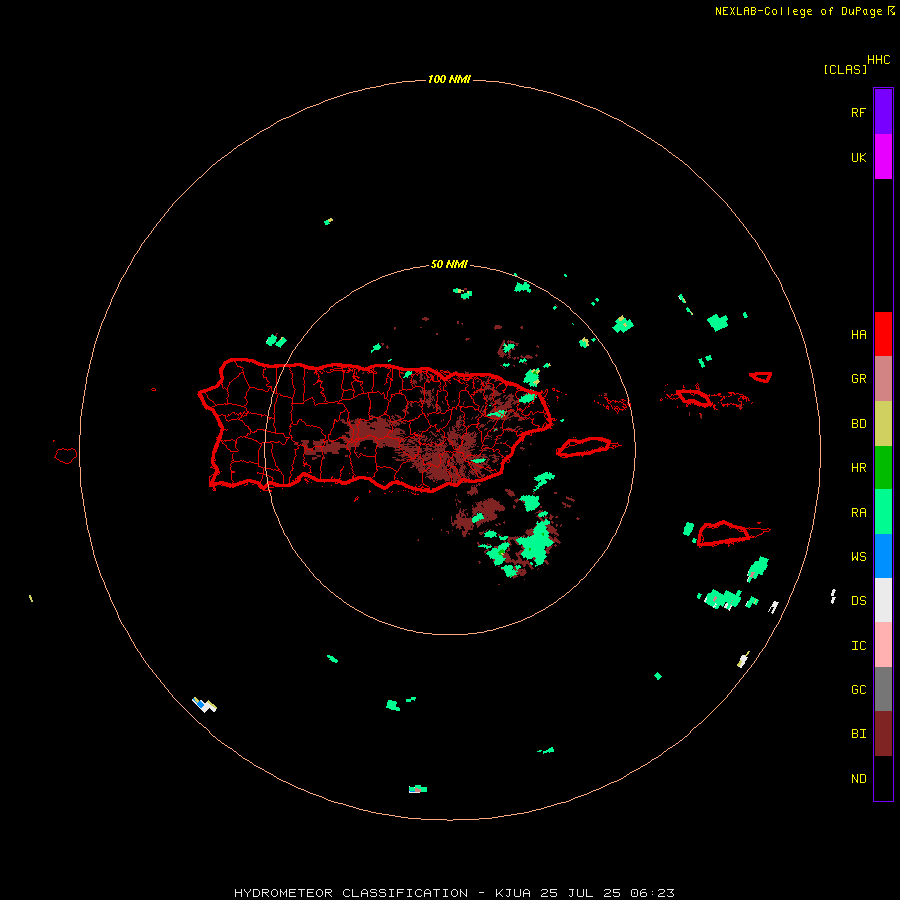Click the RA legend label
This screenshot has width=900, height=900.
[858, 513]
